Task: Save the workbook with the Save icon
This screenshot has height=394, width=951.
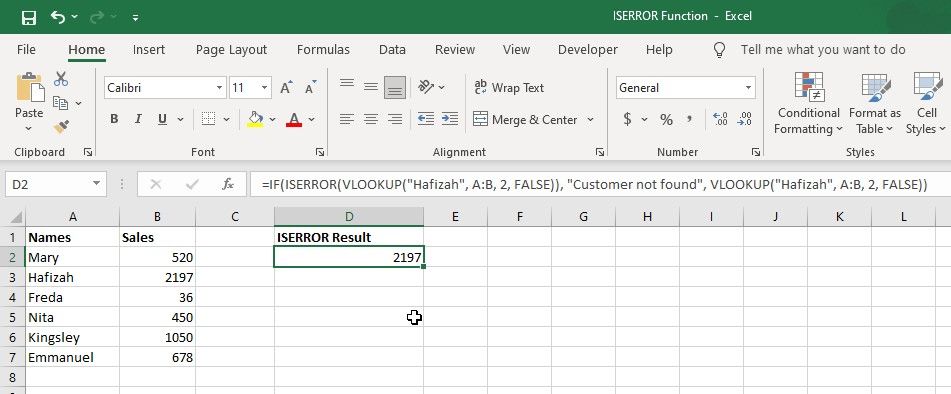Action: pos(29,18)
